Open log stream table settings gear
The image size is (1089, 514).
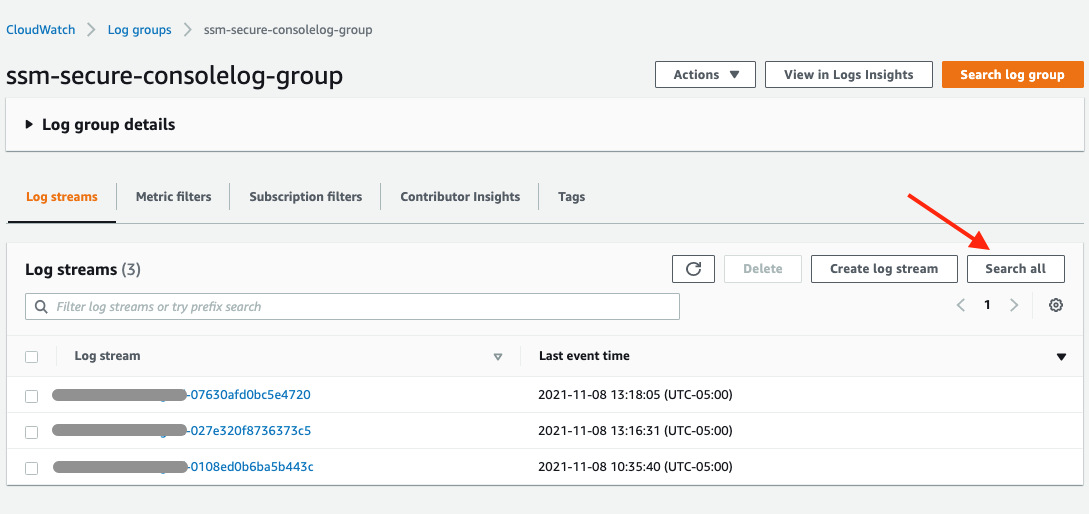1056,305
